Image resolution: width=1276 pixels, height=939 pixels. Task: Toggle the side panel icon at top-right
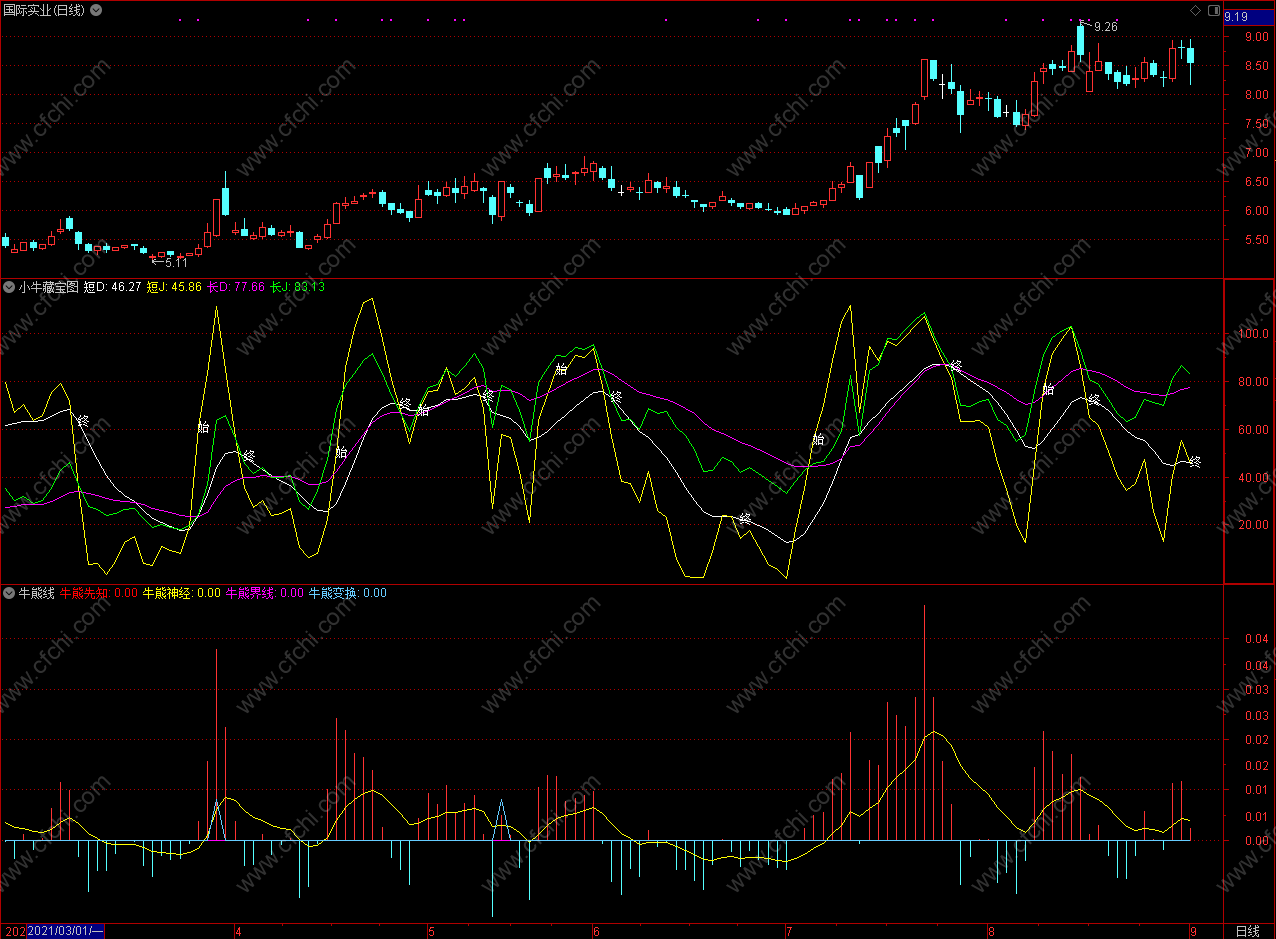(x=1213, y=10)
